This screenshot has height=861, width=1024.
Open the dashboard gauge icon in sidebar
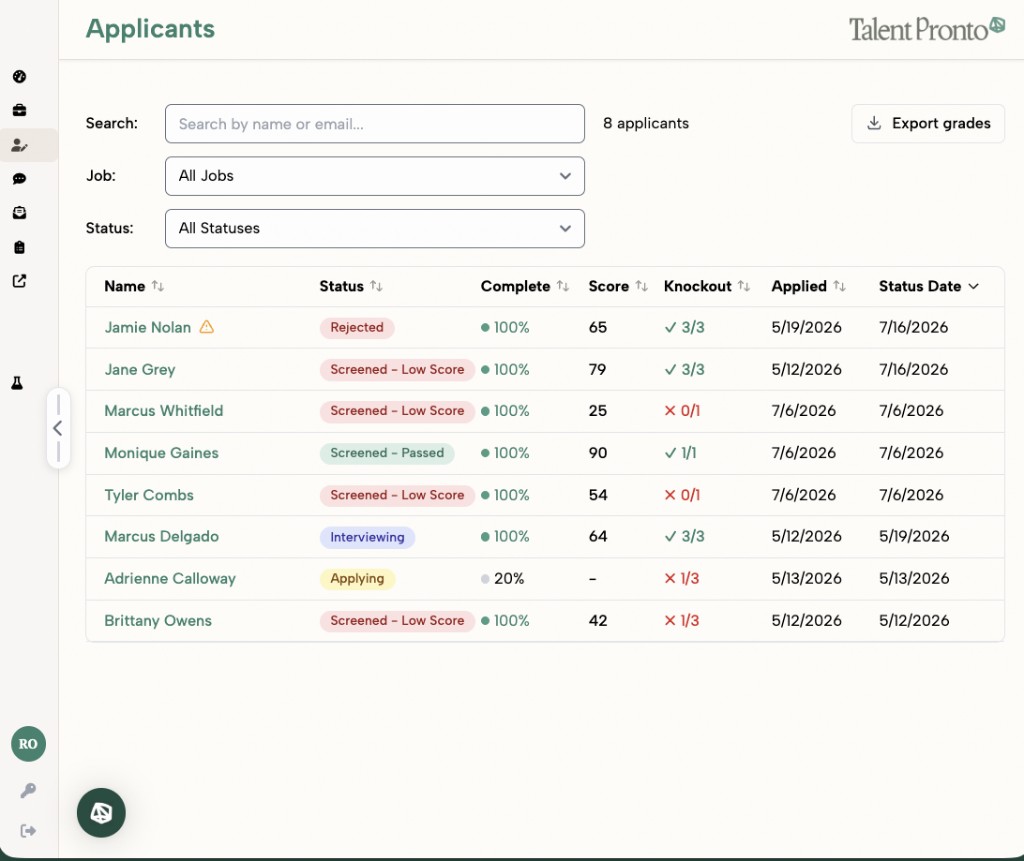[x=20, y=76]
